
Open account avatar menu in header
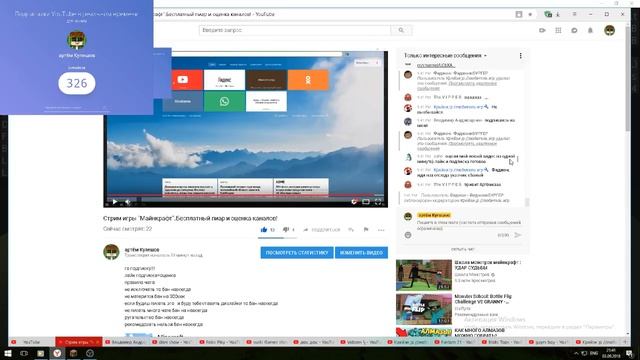[609, 30]
